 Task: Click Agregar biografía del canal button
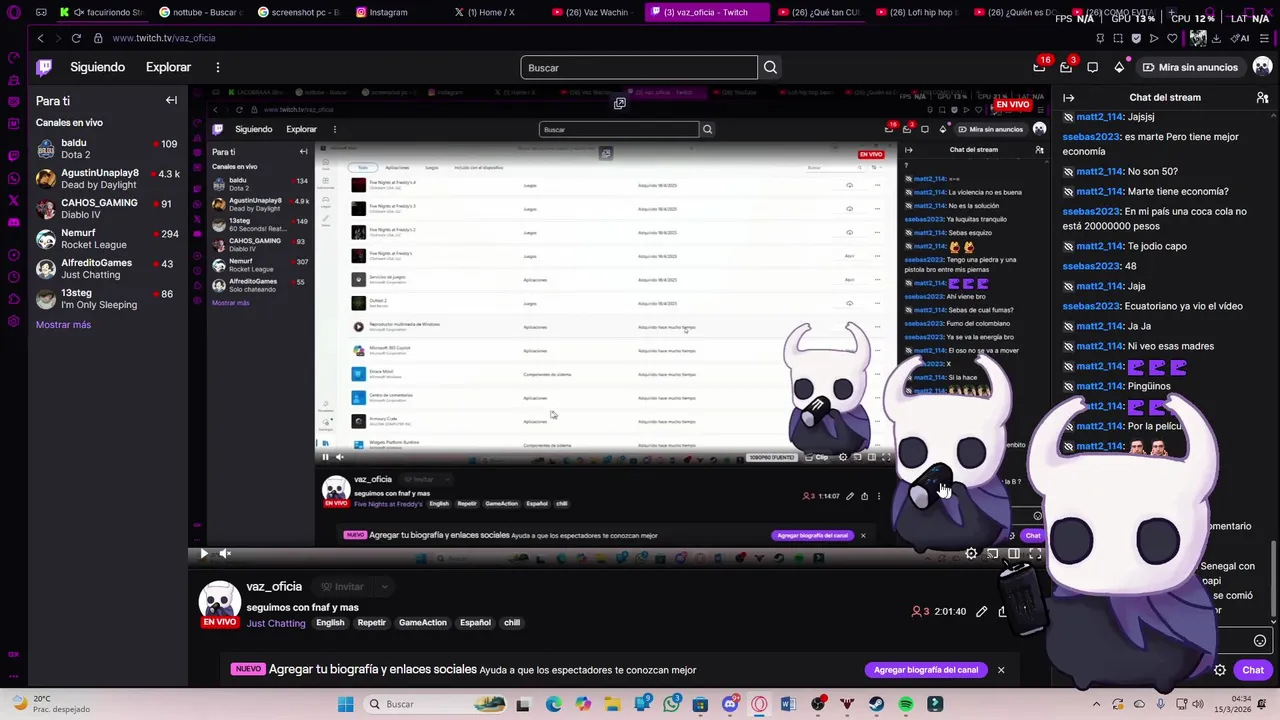pos(926,670)
